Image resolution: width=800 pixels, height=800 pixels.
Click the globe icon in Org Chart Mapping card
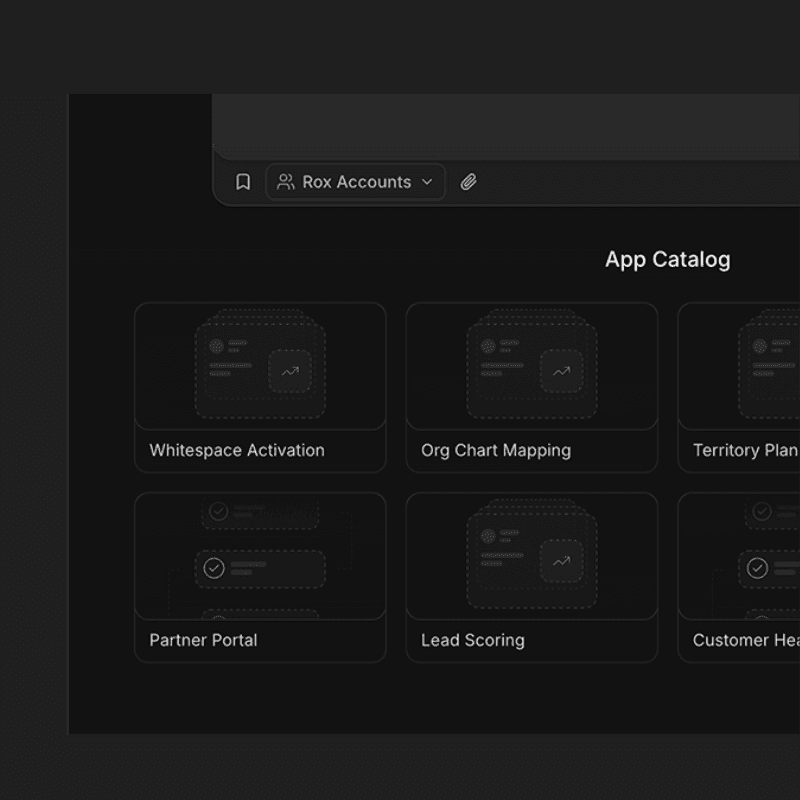pyautogui.click(x=488, y=346)
